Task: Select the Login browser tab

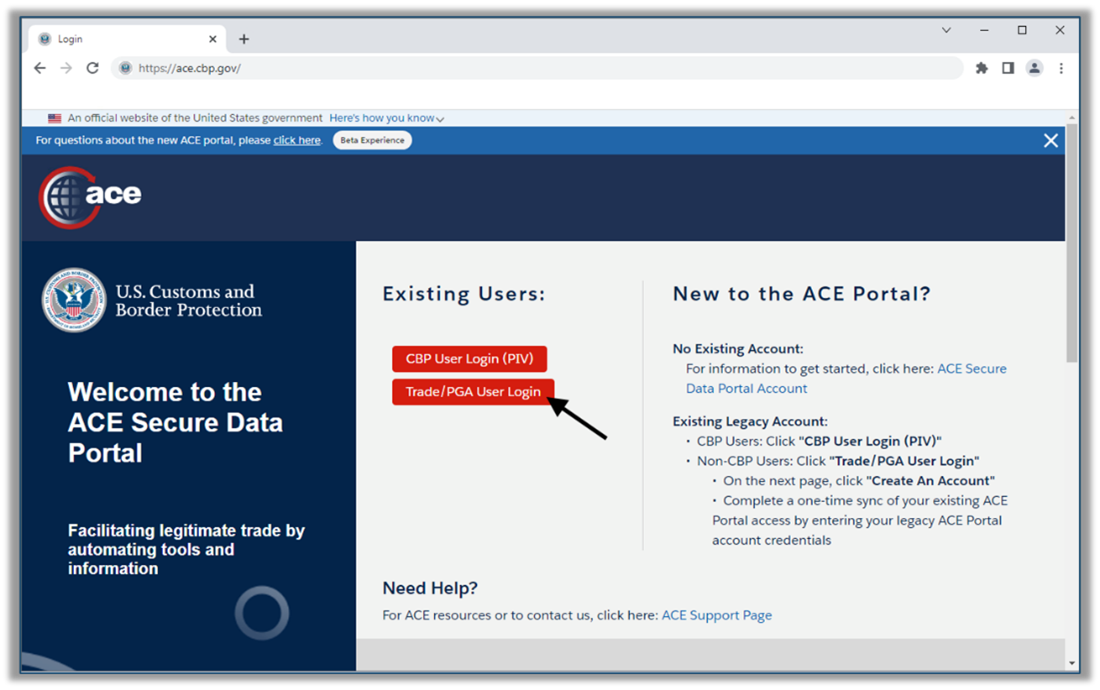Action: 127,39
